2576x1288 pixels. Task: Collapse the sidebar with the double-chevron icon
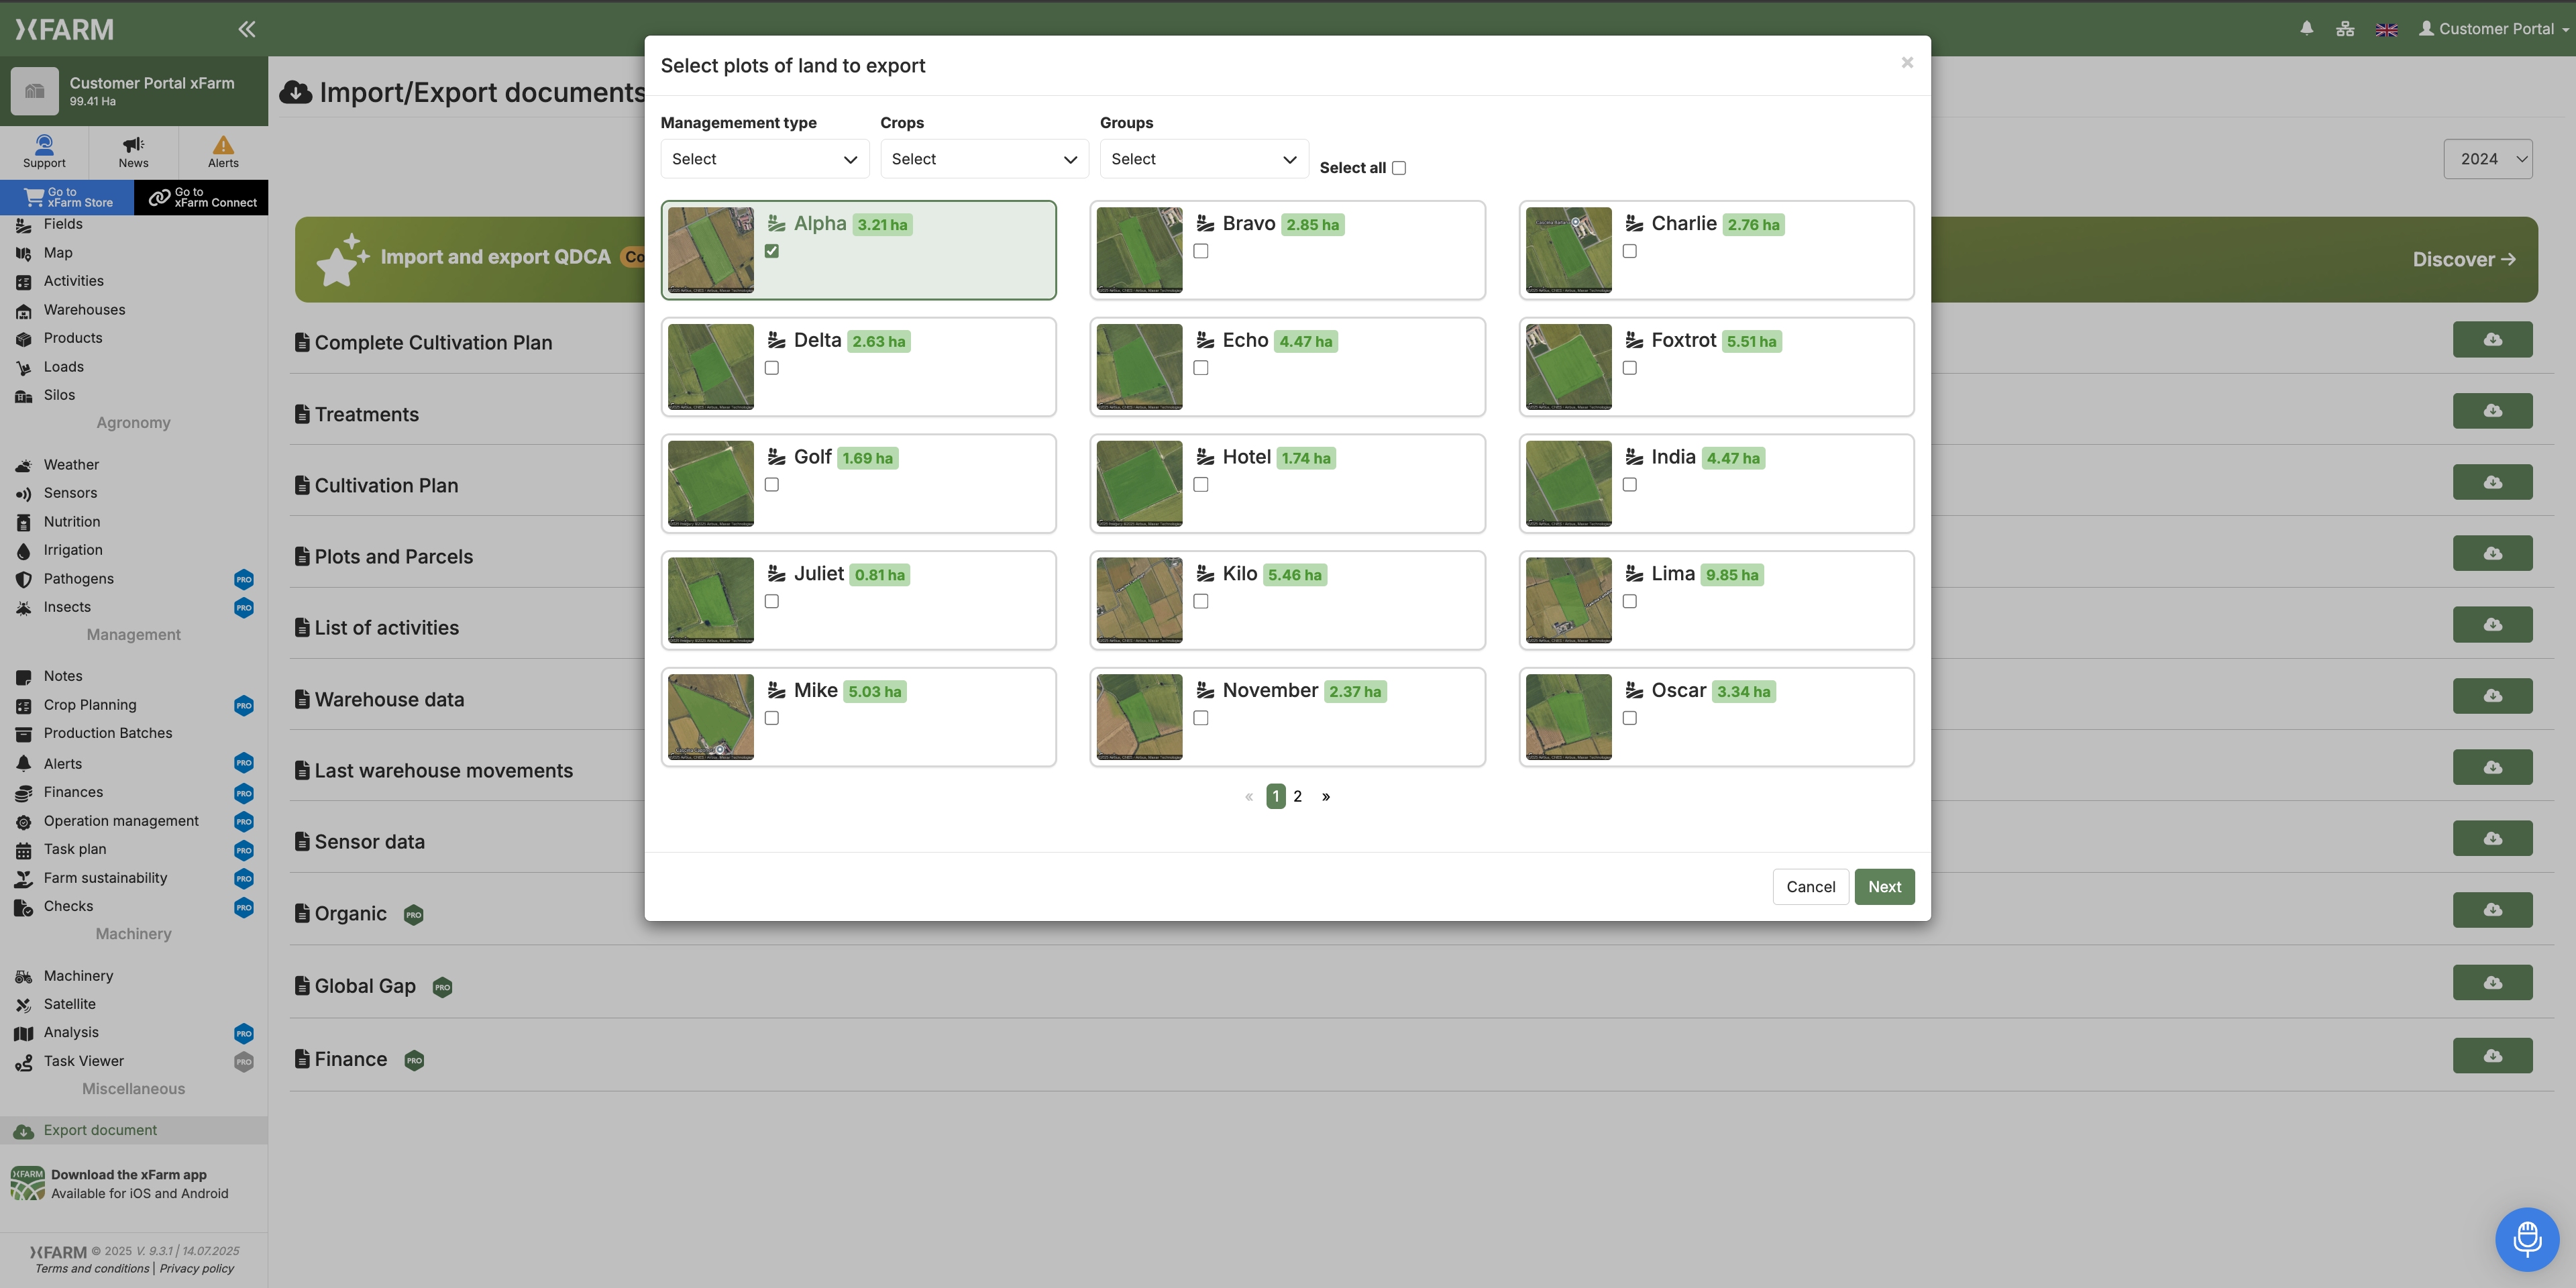click(247, 29)
